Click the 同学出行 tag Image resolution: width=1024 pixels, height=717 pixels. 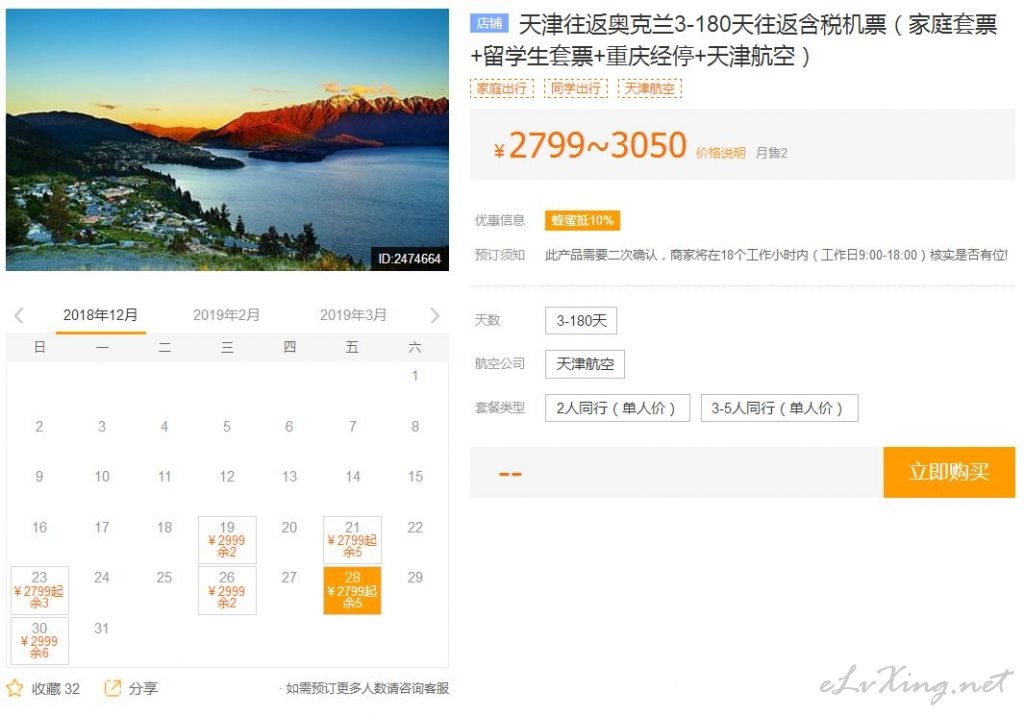coord(576,88)
